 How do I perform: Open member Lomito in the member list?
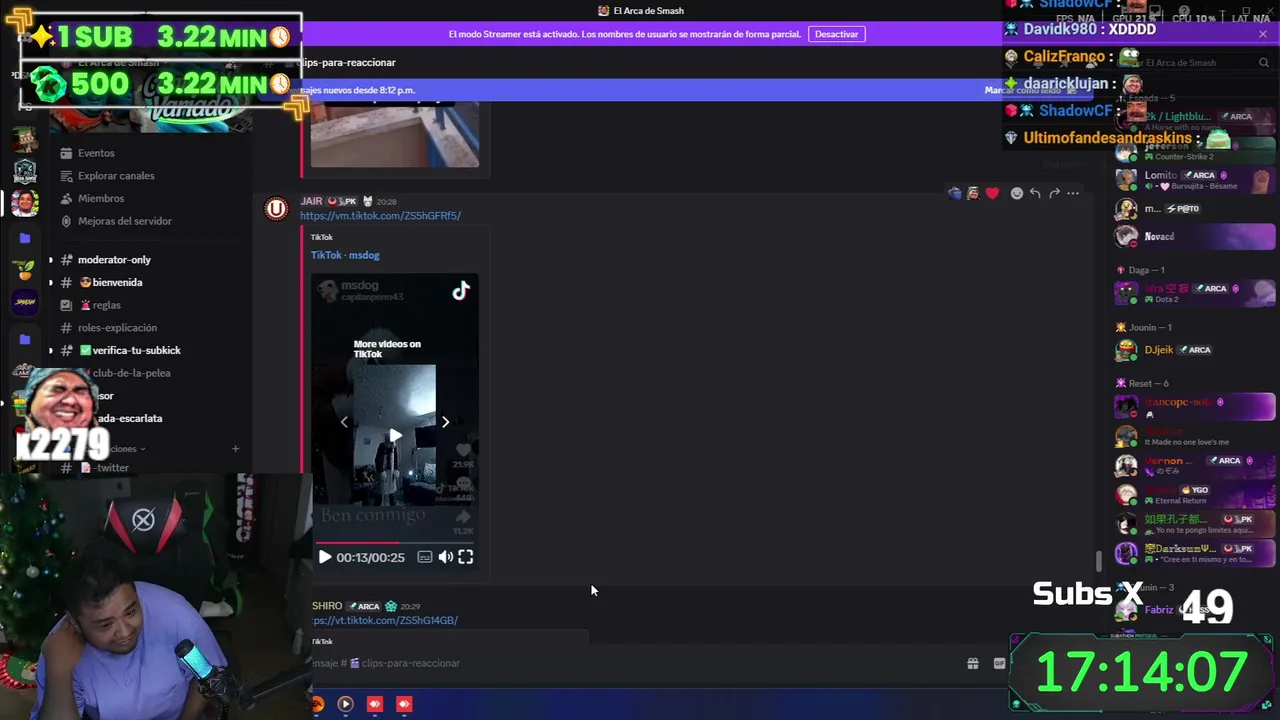[x=1195, y=180]
